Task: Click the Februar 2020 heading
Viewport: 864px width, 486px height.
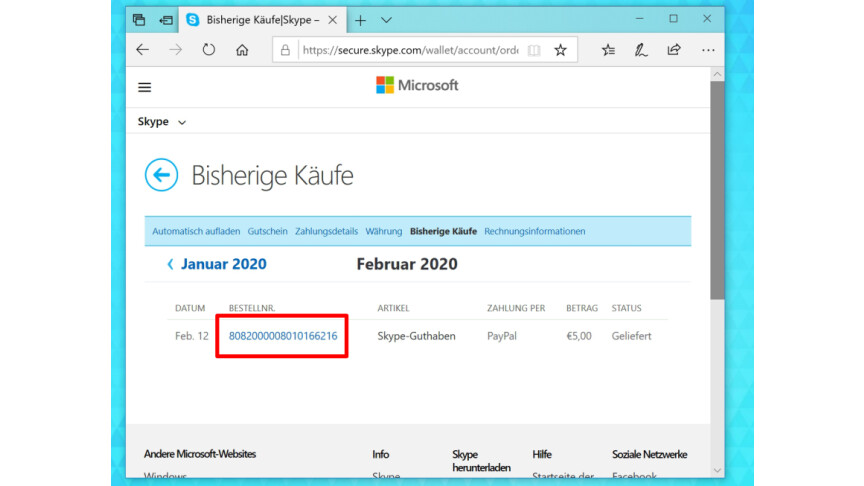Action: click(x=407, y=264)
